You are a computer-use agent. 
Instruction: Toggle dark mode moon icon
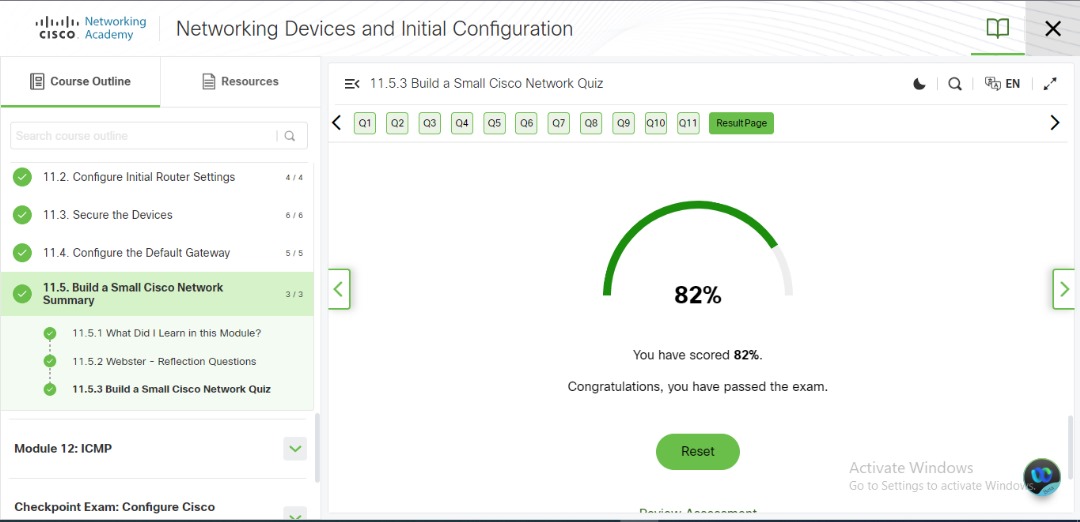point(920,84)
